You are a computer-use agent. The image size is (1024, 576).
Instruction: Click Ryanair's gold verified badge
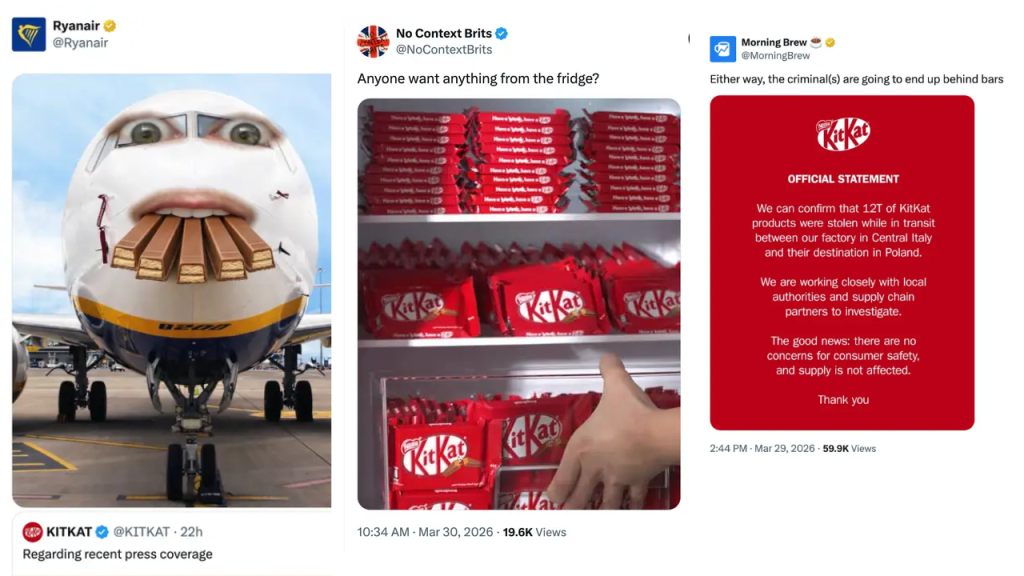(110, 26)
